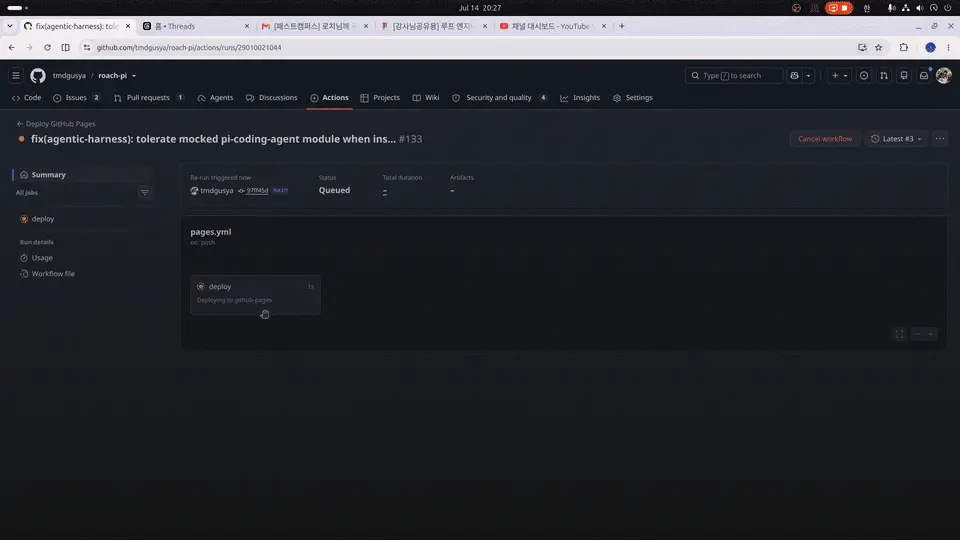Open the Discussions tab

coord(271,97)
